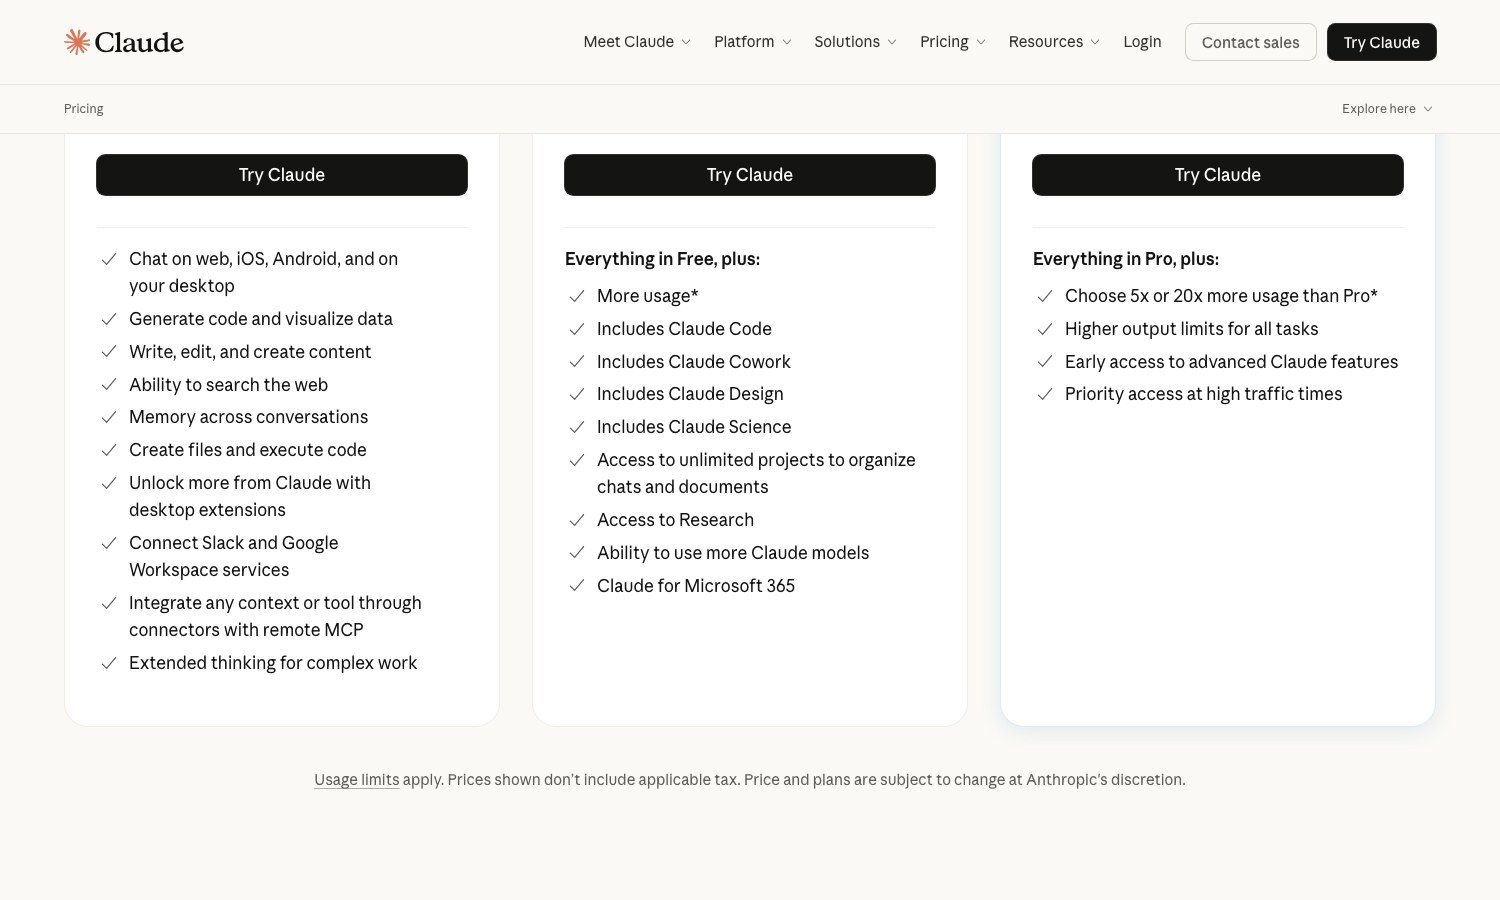Screen dimensions: 1500x900
Task: Click the 'Includes Claude Science' feature
Action: click(694, 427)
